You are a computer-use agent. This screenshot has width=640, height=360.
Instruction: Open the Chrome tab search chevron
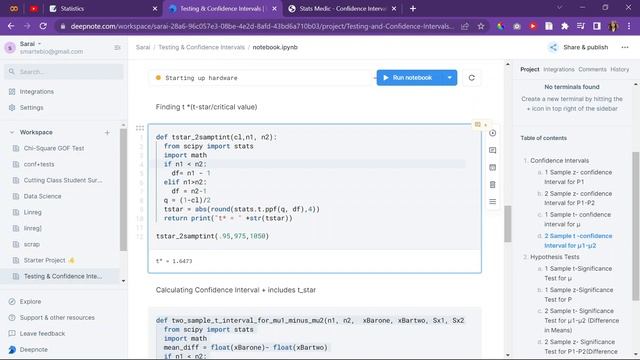[x=559, y=8]
